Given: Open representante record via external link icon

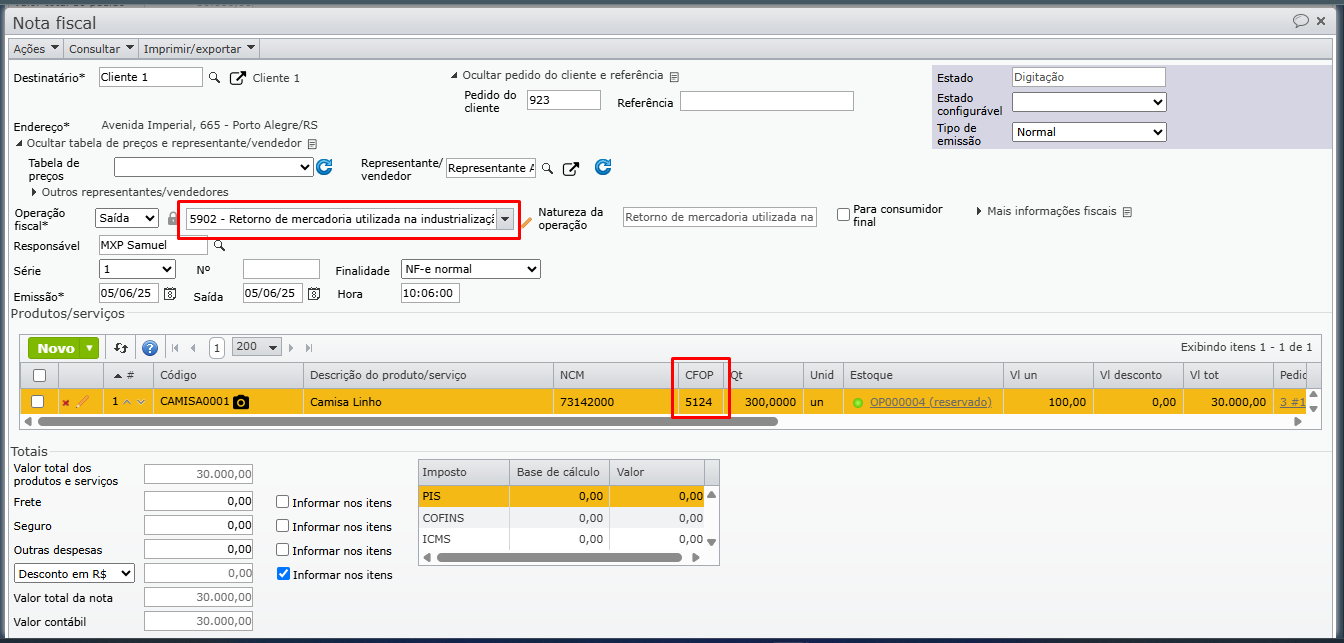Looking at the screenshot, I should click(x=571, y=168).
